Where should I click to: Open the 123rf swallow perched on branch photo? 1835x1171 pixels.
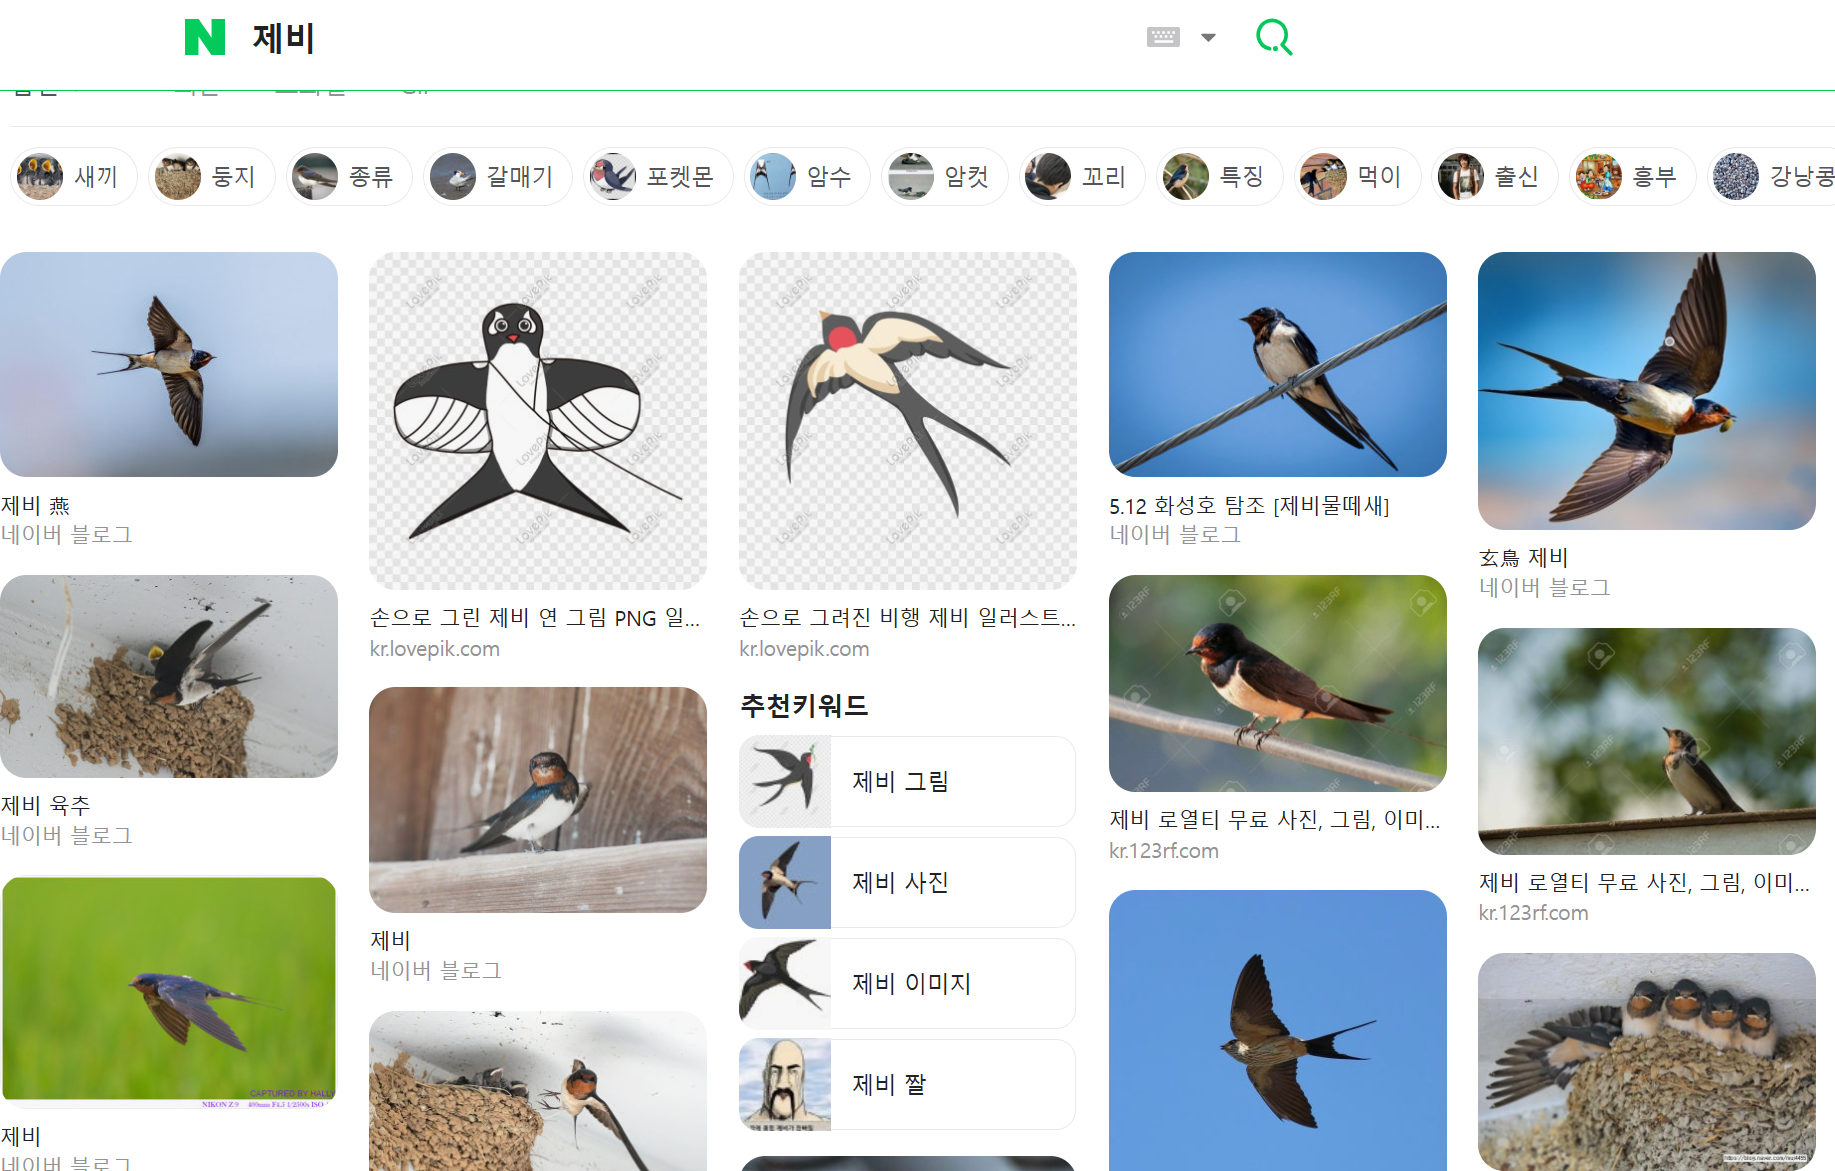1278,683
